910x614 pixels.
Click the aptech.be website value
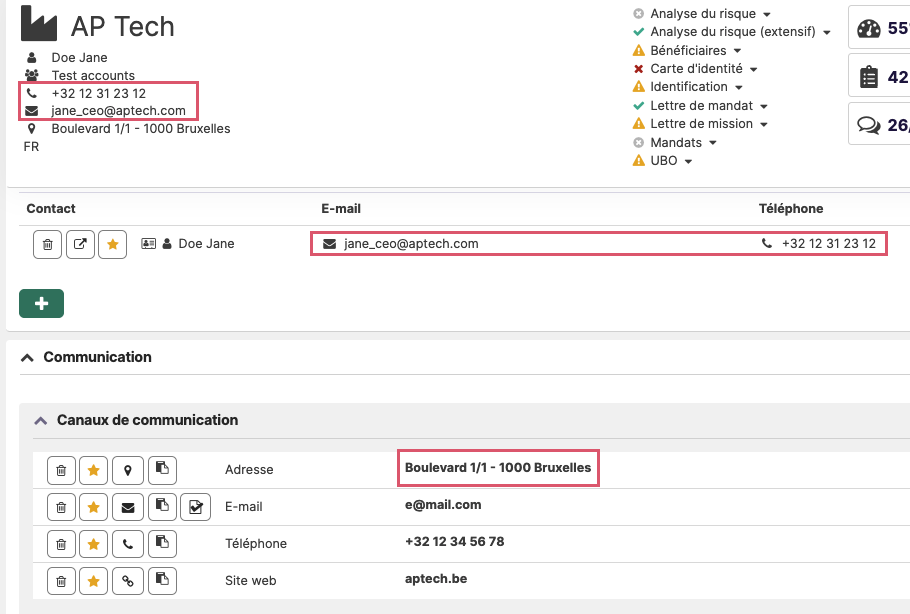(x=436, y=579)
